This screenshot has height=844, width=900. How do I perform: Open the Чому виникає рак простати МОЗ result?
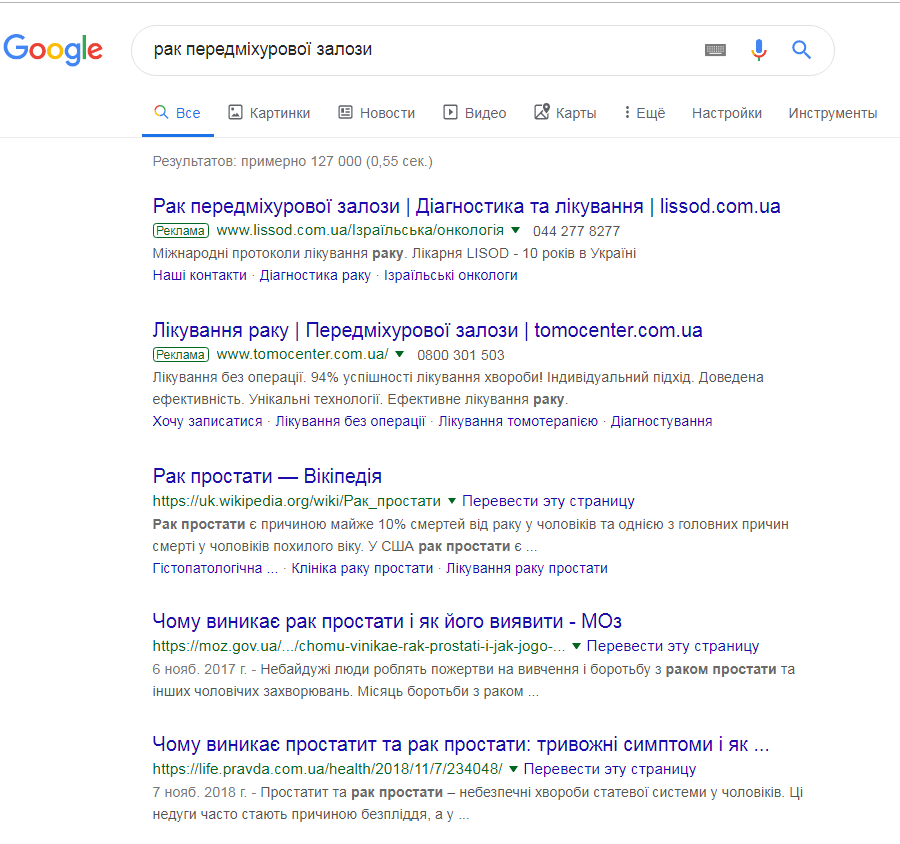click(x=387, y=621)
